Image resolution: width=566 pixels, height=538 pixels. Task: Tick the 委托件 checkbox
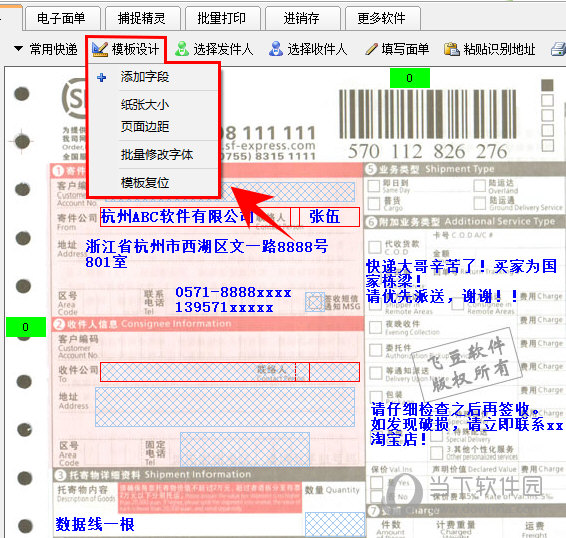[375, 350]
